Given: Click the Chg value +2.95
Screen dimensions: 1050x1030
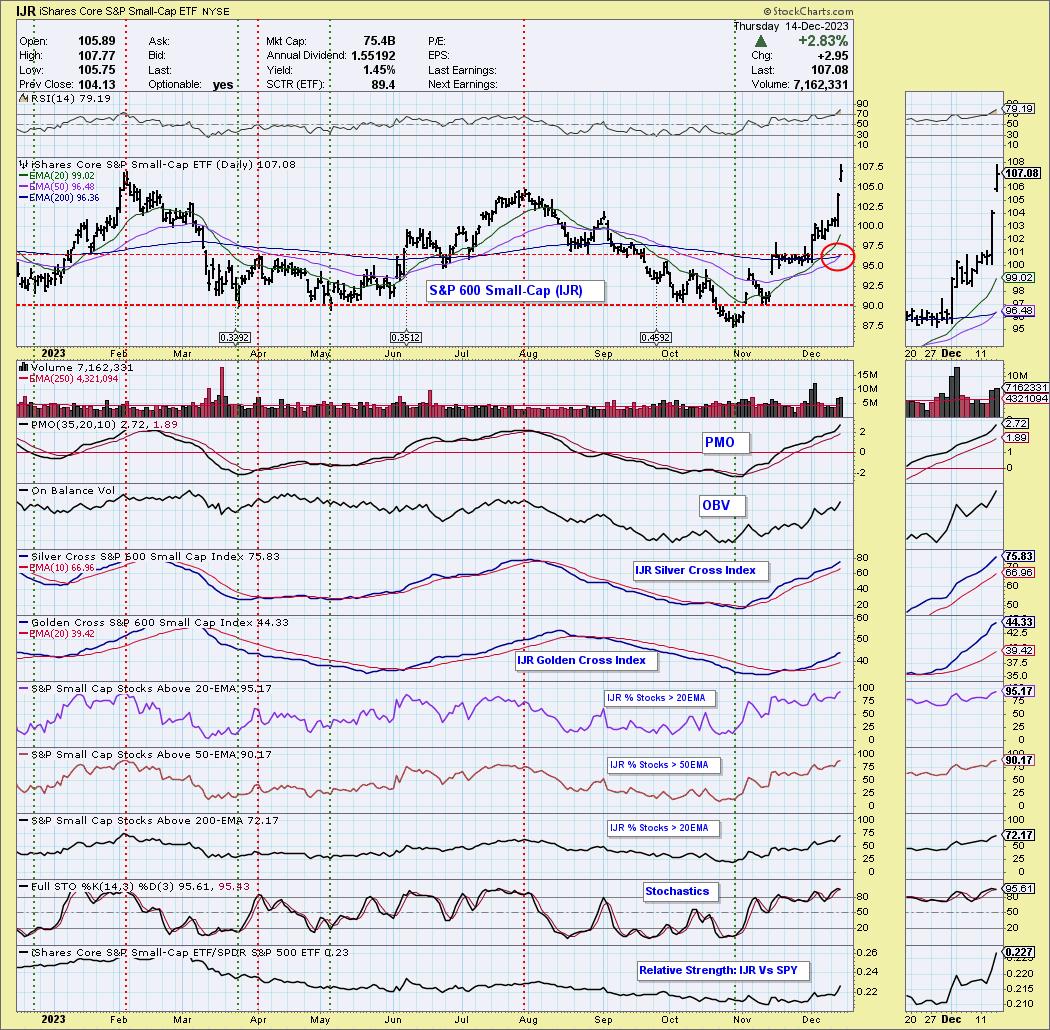Looking at the screenshot, I should click(833, 56).
